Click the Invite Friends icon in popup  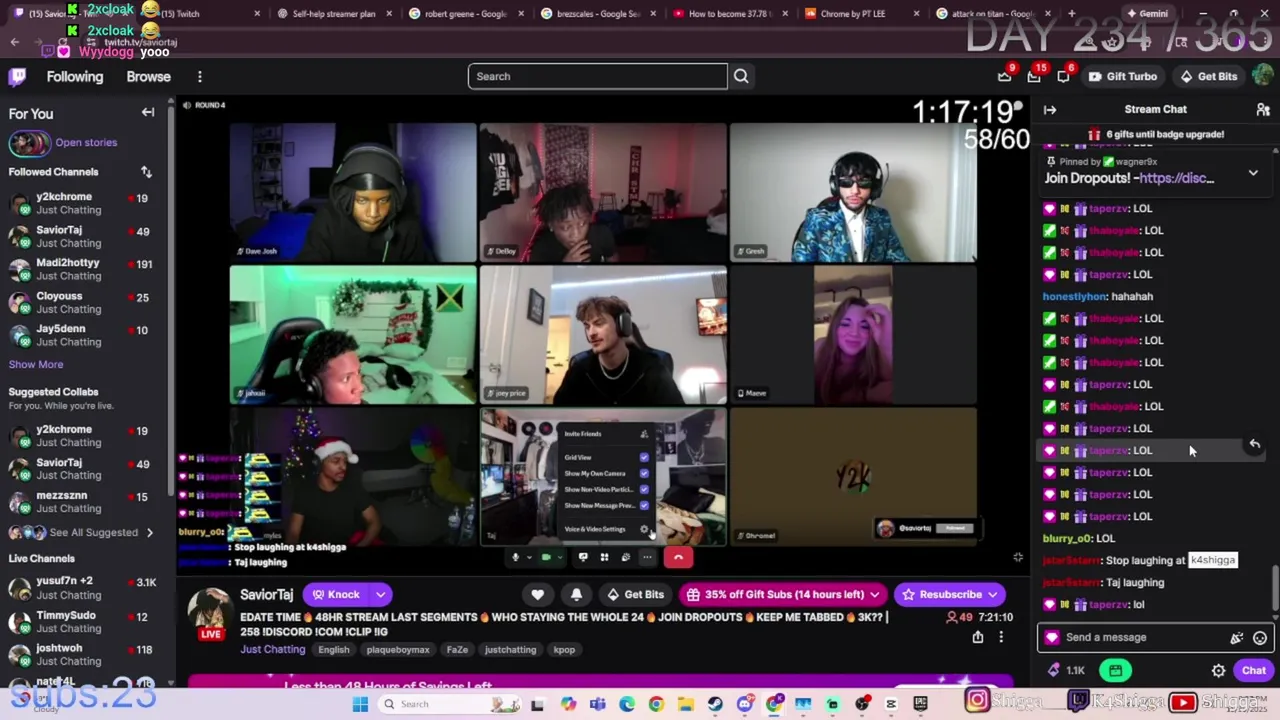tap(644, 434)
